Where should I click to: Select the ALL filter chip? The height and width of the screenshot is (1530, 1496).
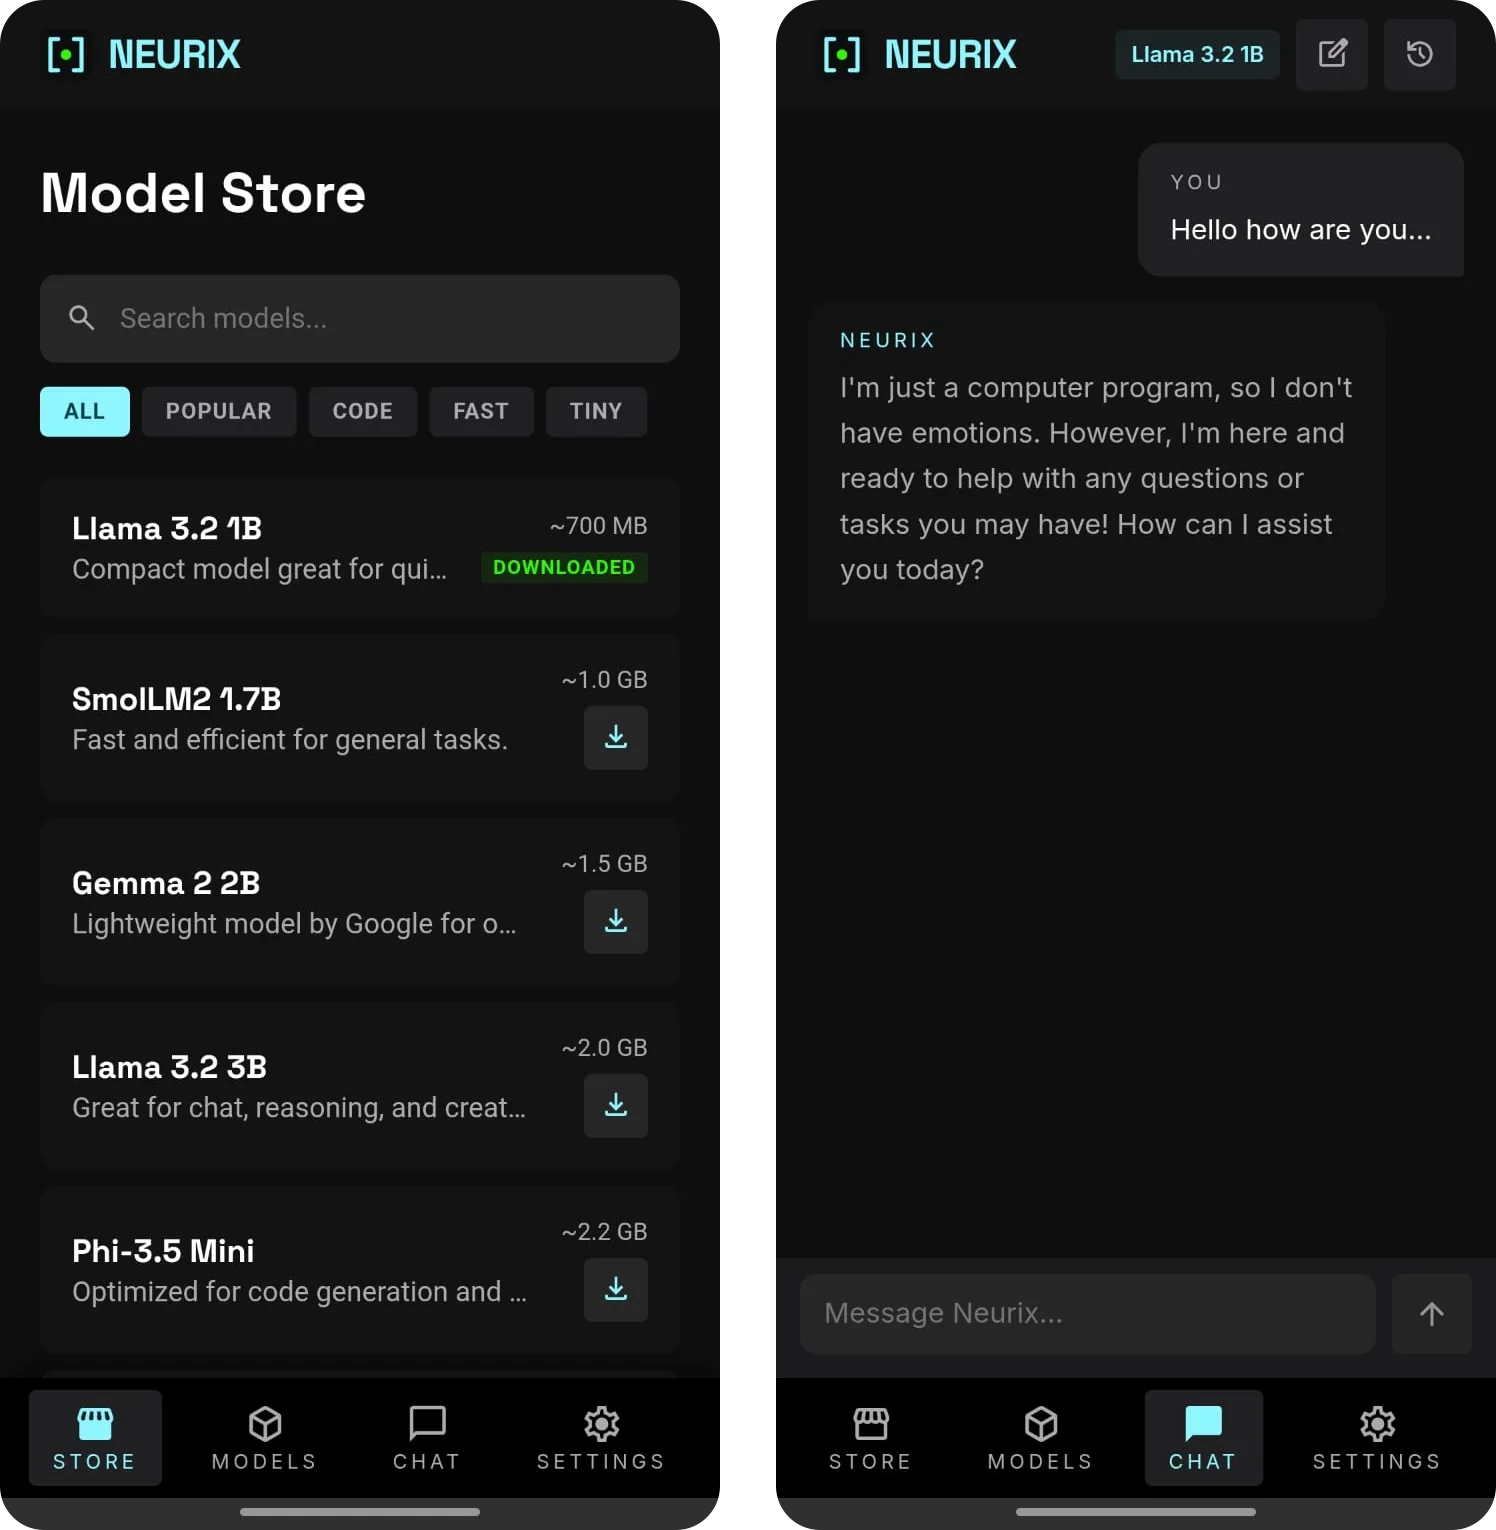click(85, 412)
